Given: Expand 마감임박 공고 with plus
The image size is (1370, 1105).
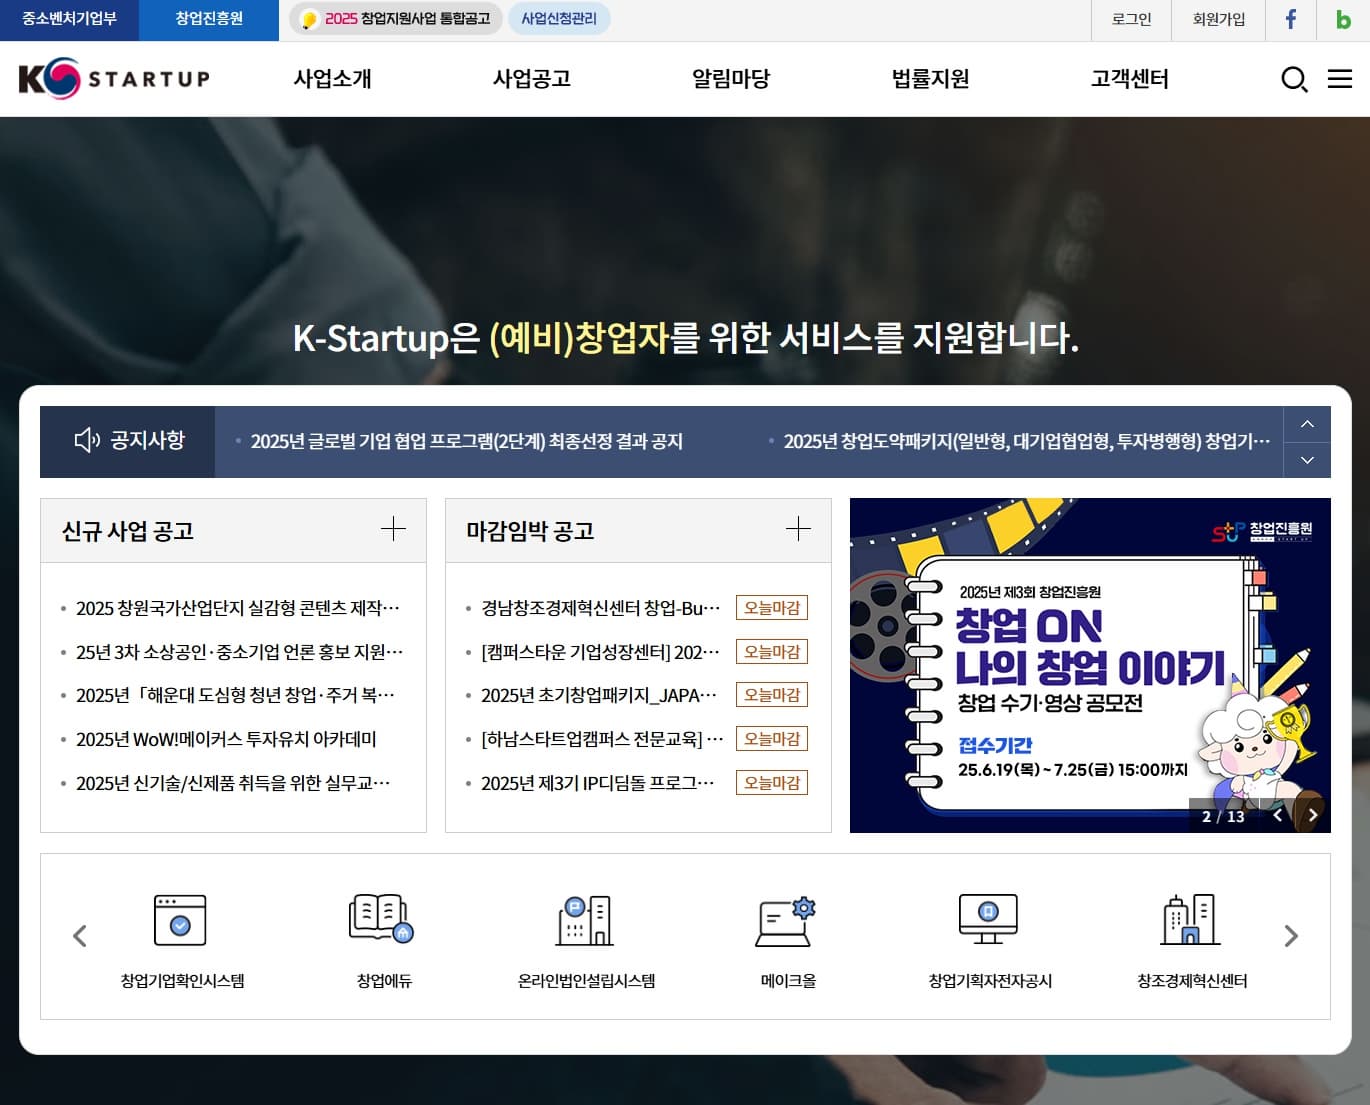Looking at the screenshot, I should [798, 529].
